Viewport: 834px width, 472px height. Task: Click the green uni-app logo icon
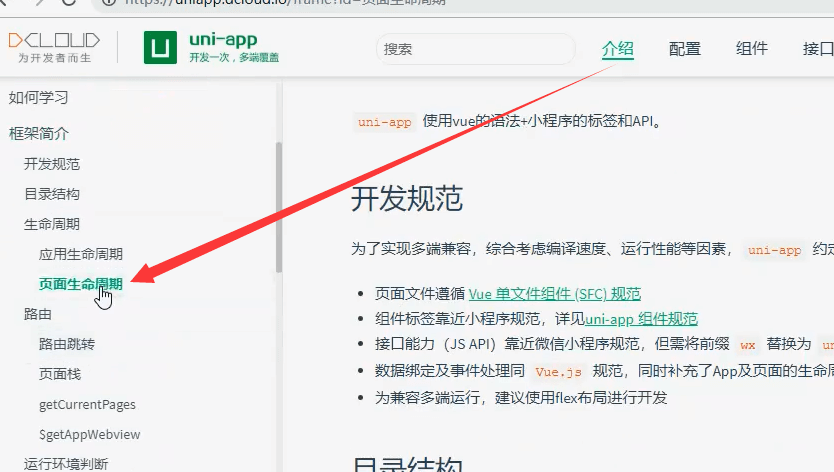160,47
